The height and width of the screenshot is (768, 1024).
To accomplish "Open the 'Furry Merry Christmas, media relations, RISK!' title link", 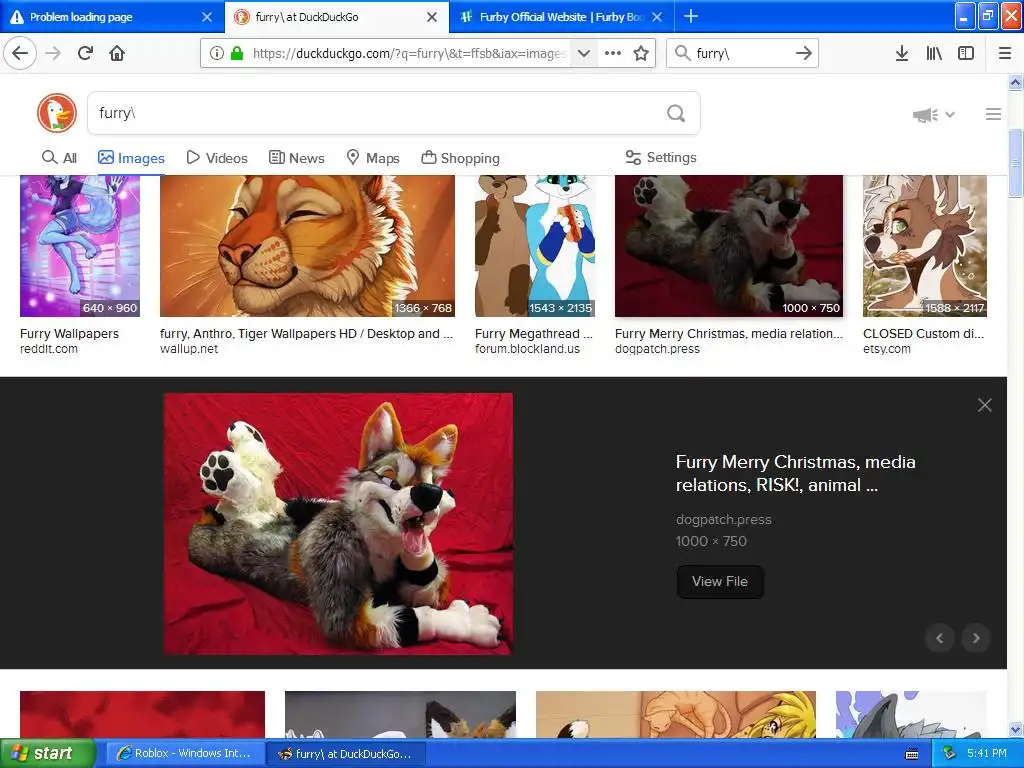I will [795, 473].
